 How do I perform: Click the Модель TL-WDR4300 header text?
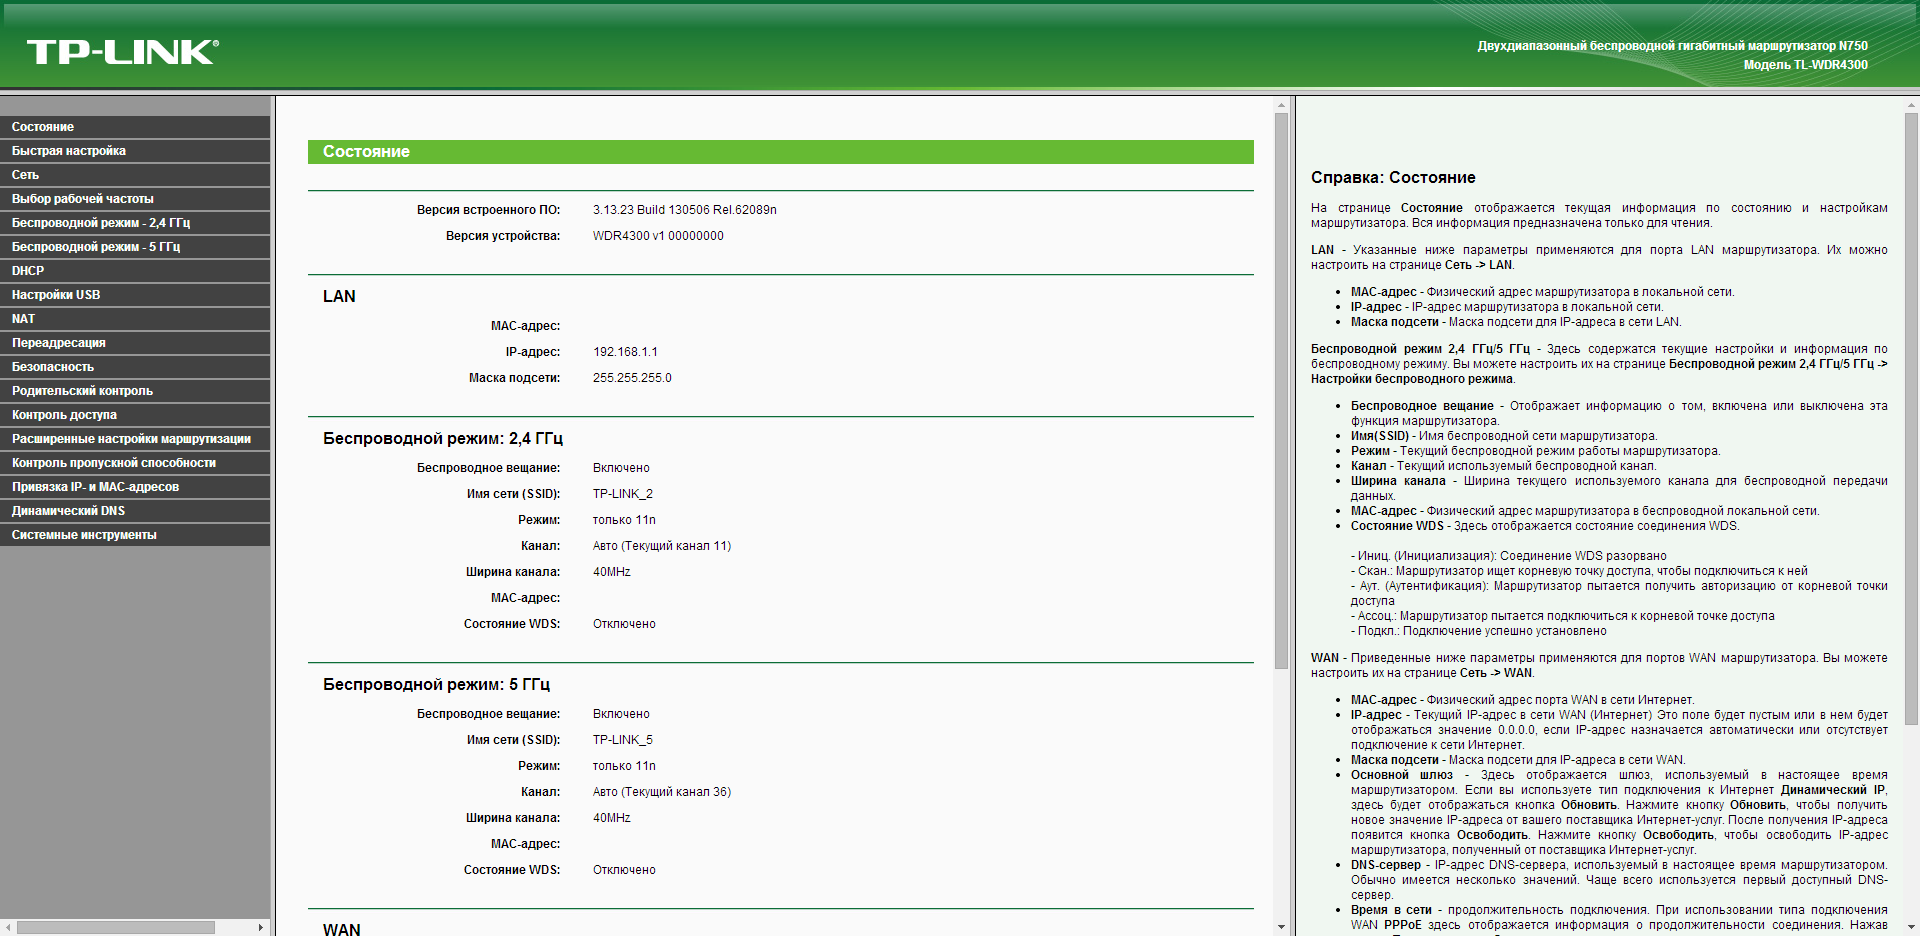point(1806,65)
